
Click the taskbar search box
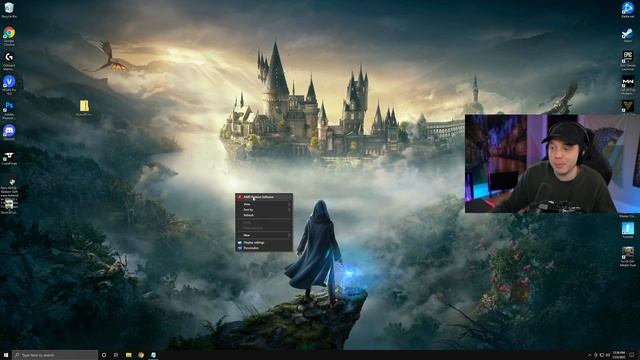[x=55, y=355]
